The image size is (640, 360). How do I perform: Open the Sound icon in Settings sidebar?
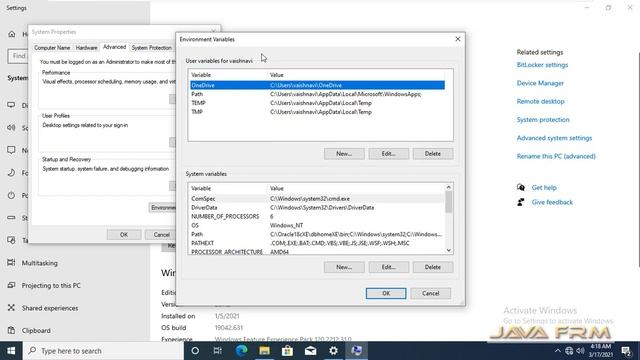coord(11,128)
